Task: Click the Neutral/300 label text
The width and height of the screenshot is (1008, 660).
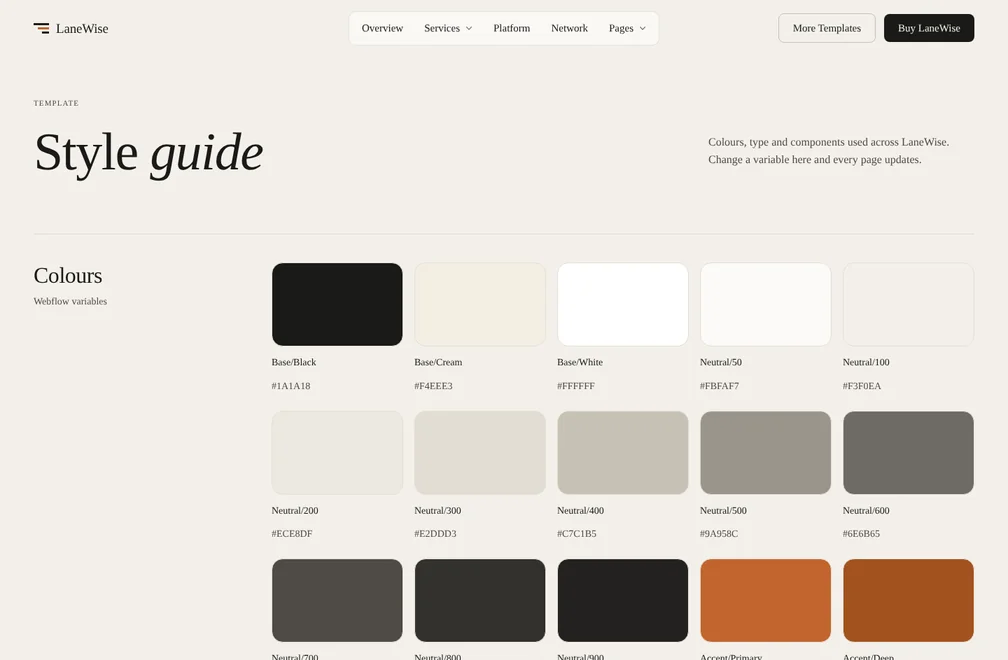Action: pos(438,510)
